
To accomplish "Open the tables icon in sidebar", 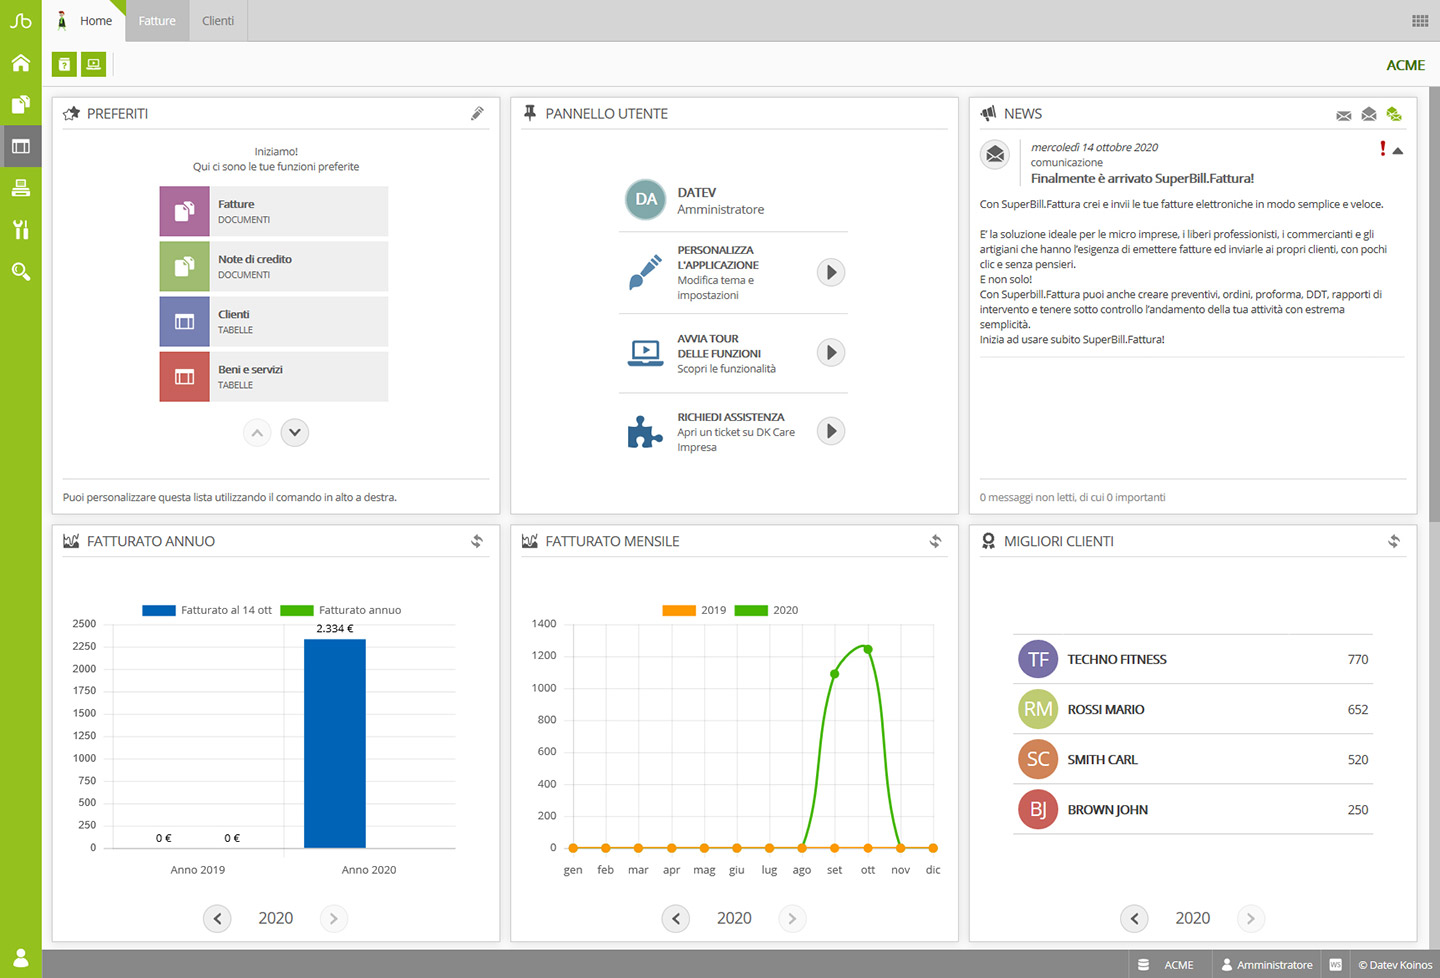I will click(20, 146).
